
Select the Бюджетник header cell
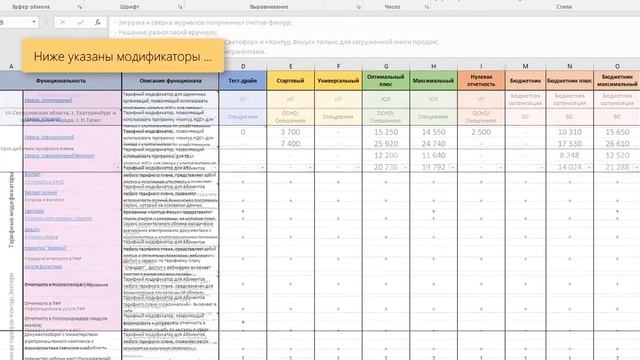(x=525, y=80)
